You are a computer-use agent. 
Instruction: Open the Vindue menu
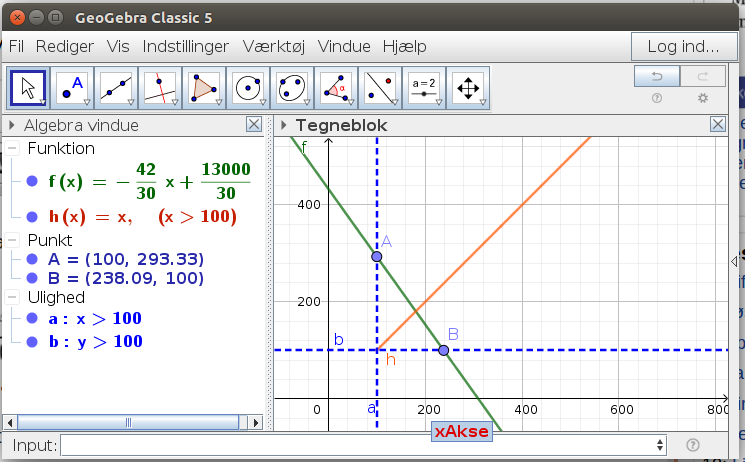pyautogui.click(x=344, y=46)
